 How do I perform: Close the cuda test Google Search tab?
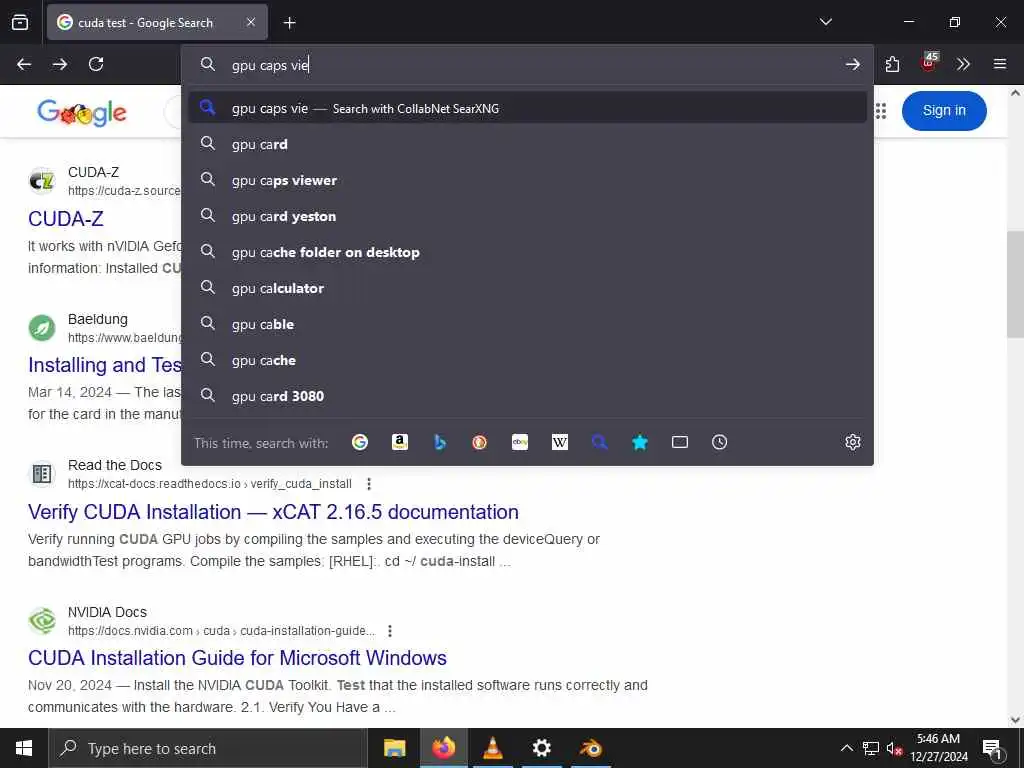pos(251,22)
